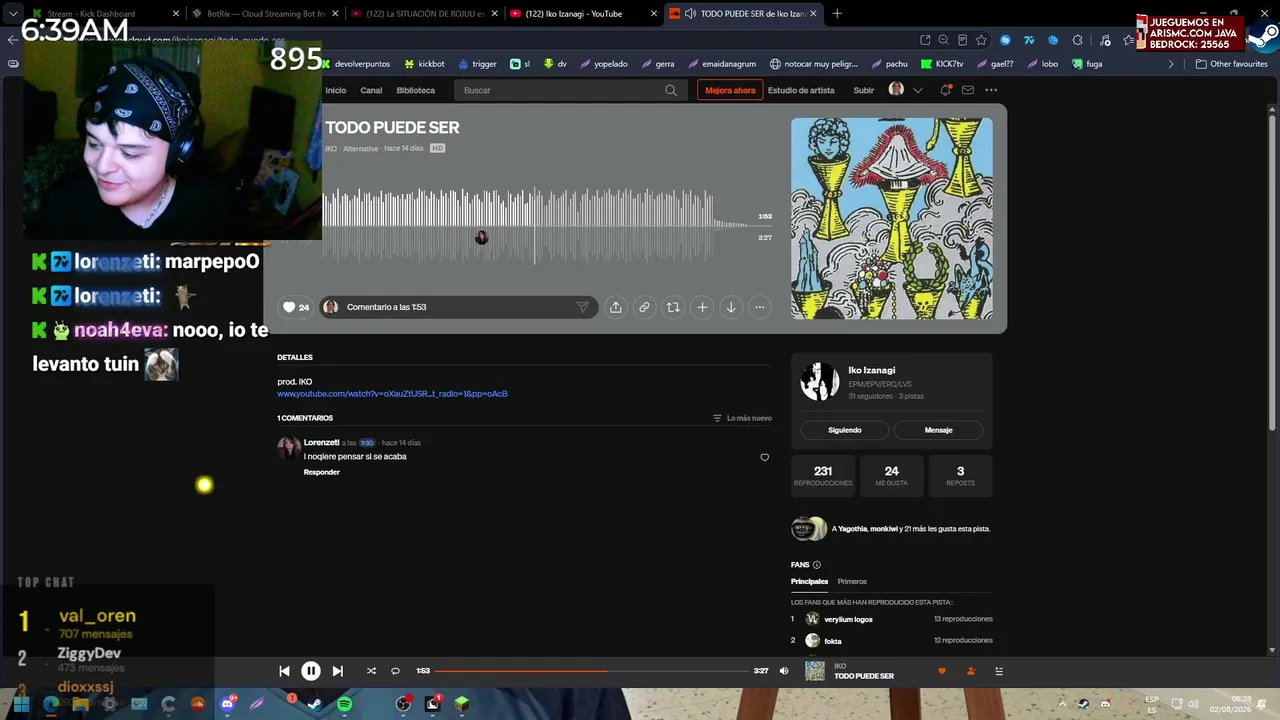
Task: Like Lorenzeti's comment
Action: (765, 457)
